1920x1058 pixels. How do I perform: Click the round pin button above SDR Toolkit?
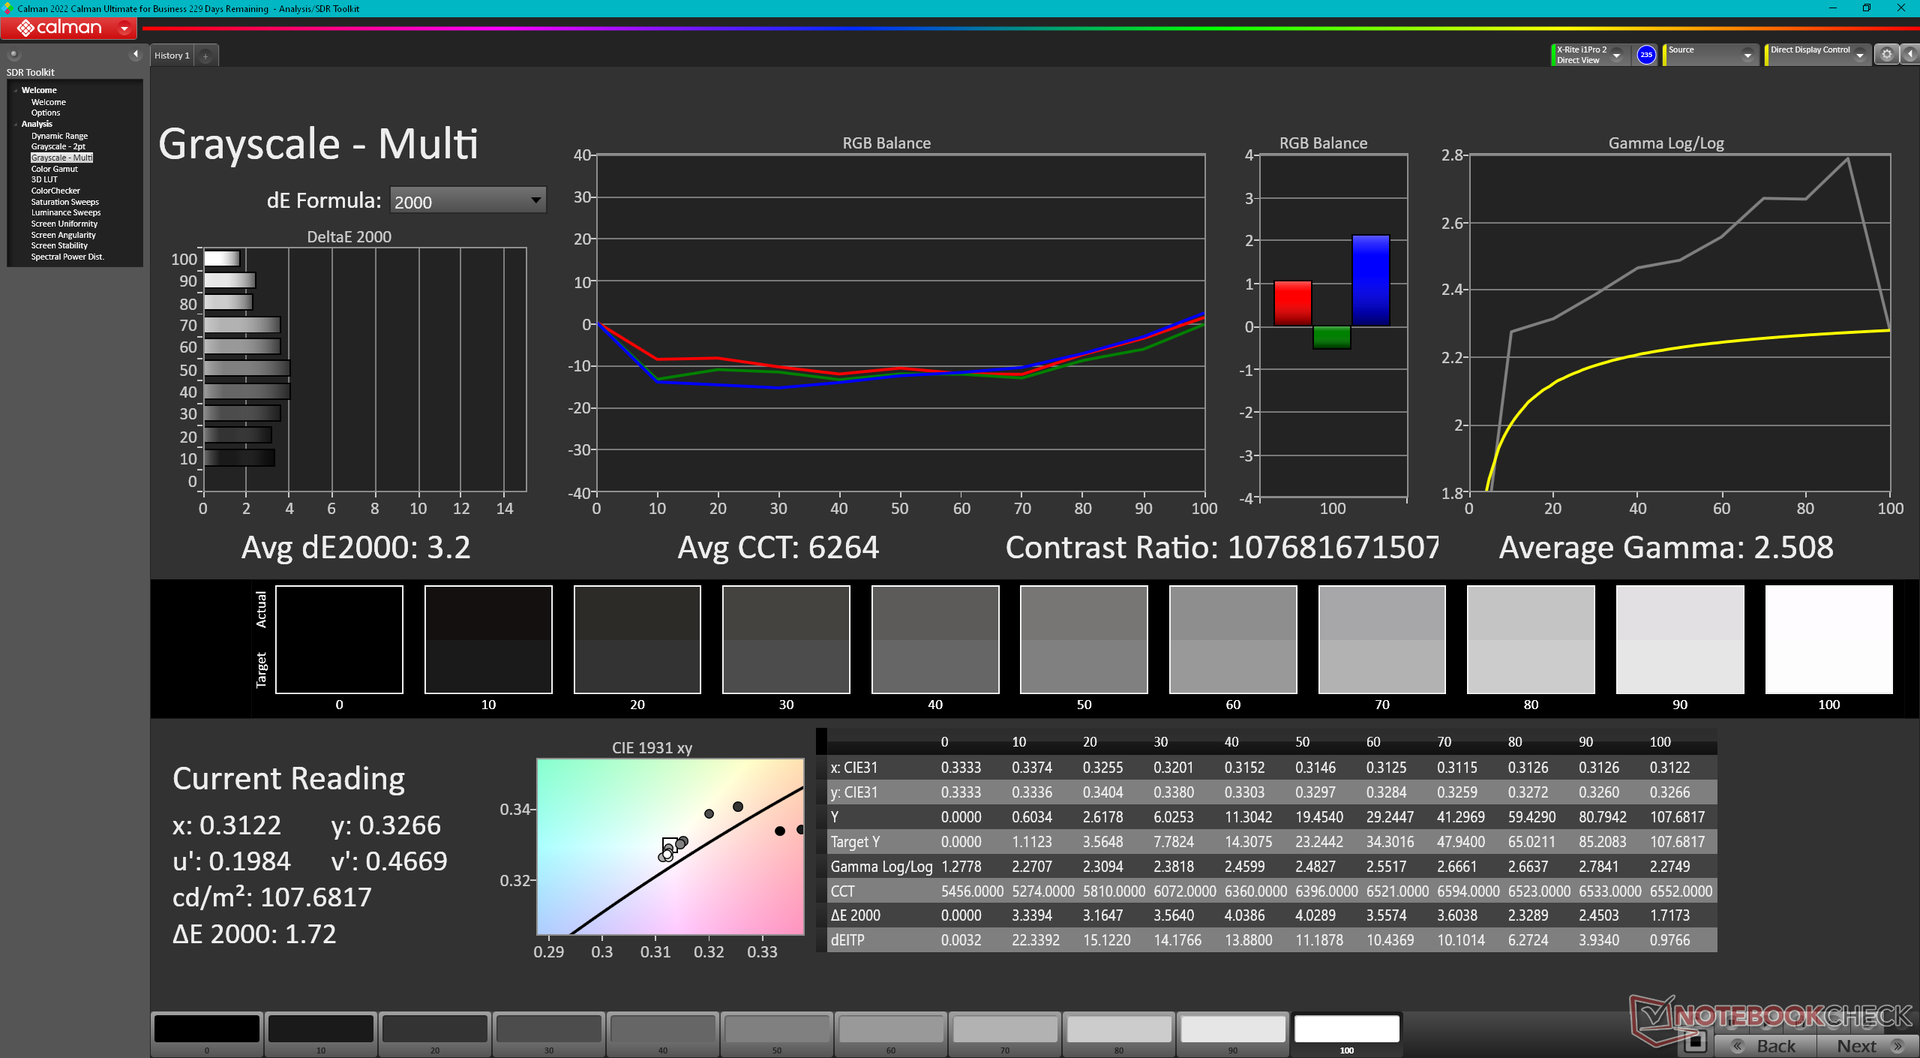(x=14, y=55)
